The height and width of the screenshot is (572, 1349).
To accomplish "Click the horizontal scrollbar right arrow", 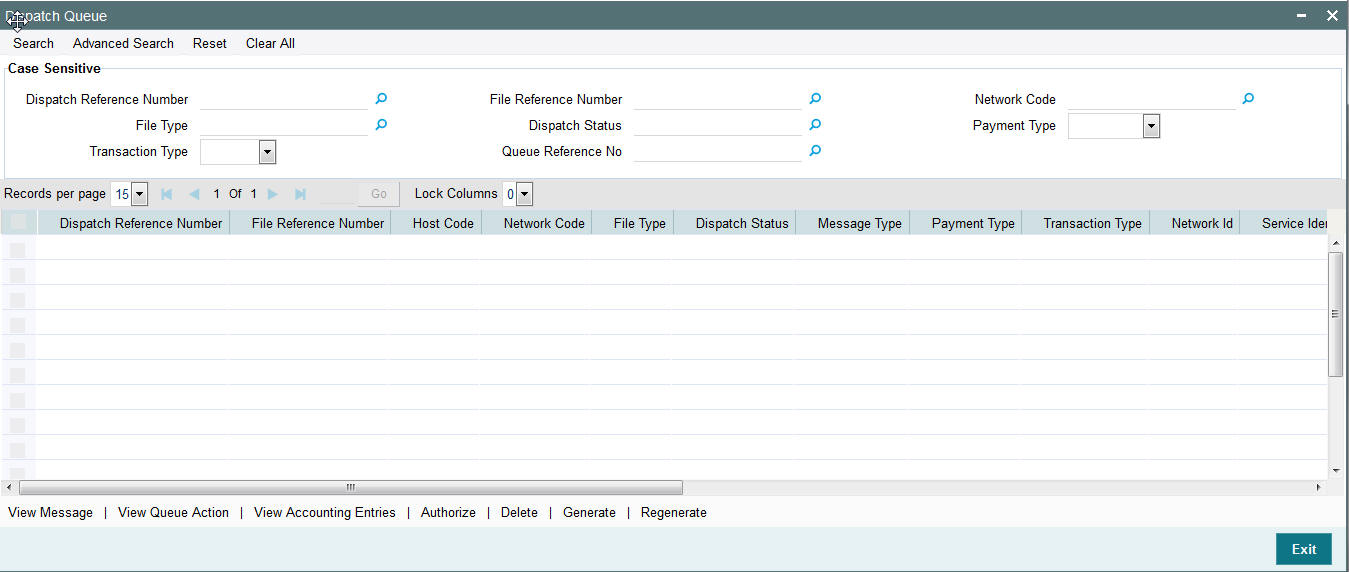I will (x=1318, y=487).
